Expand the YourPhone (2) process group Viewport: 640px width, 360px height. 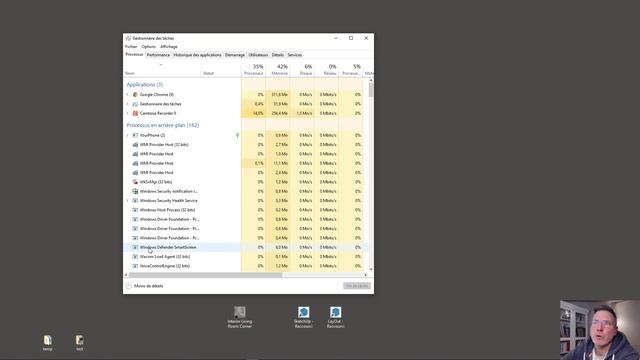click(x=127, y=135)
